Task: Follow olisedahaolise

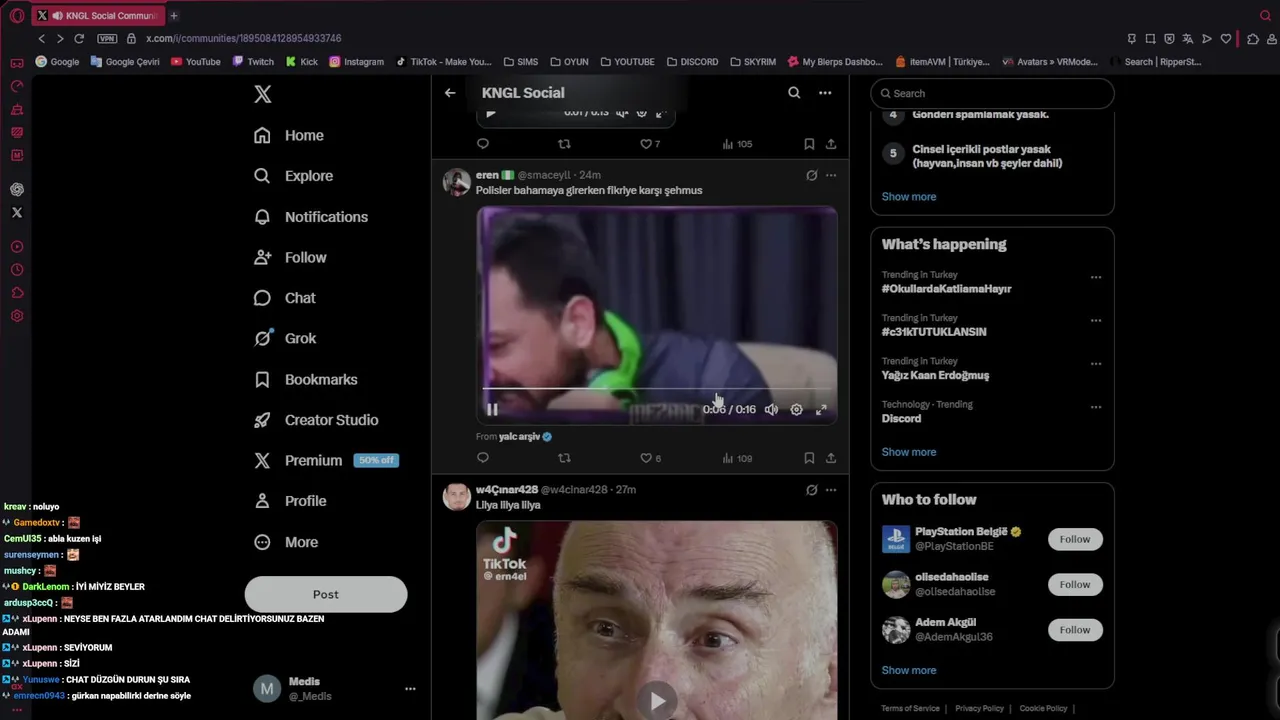Action: 1075,585
